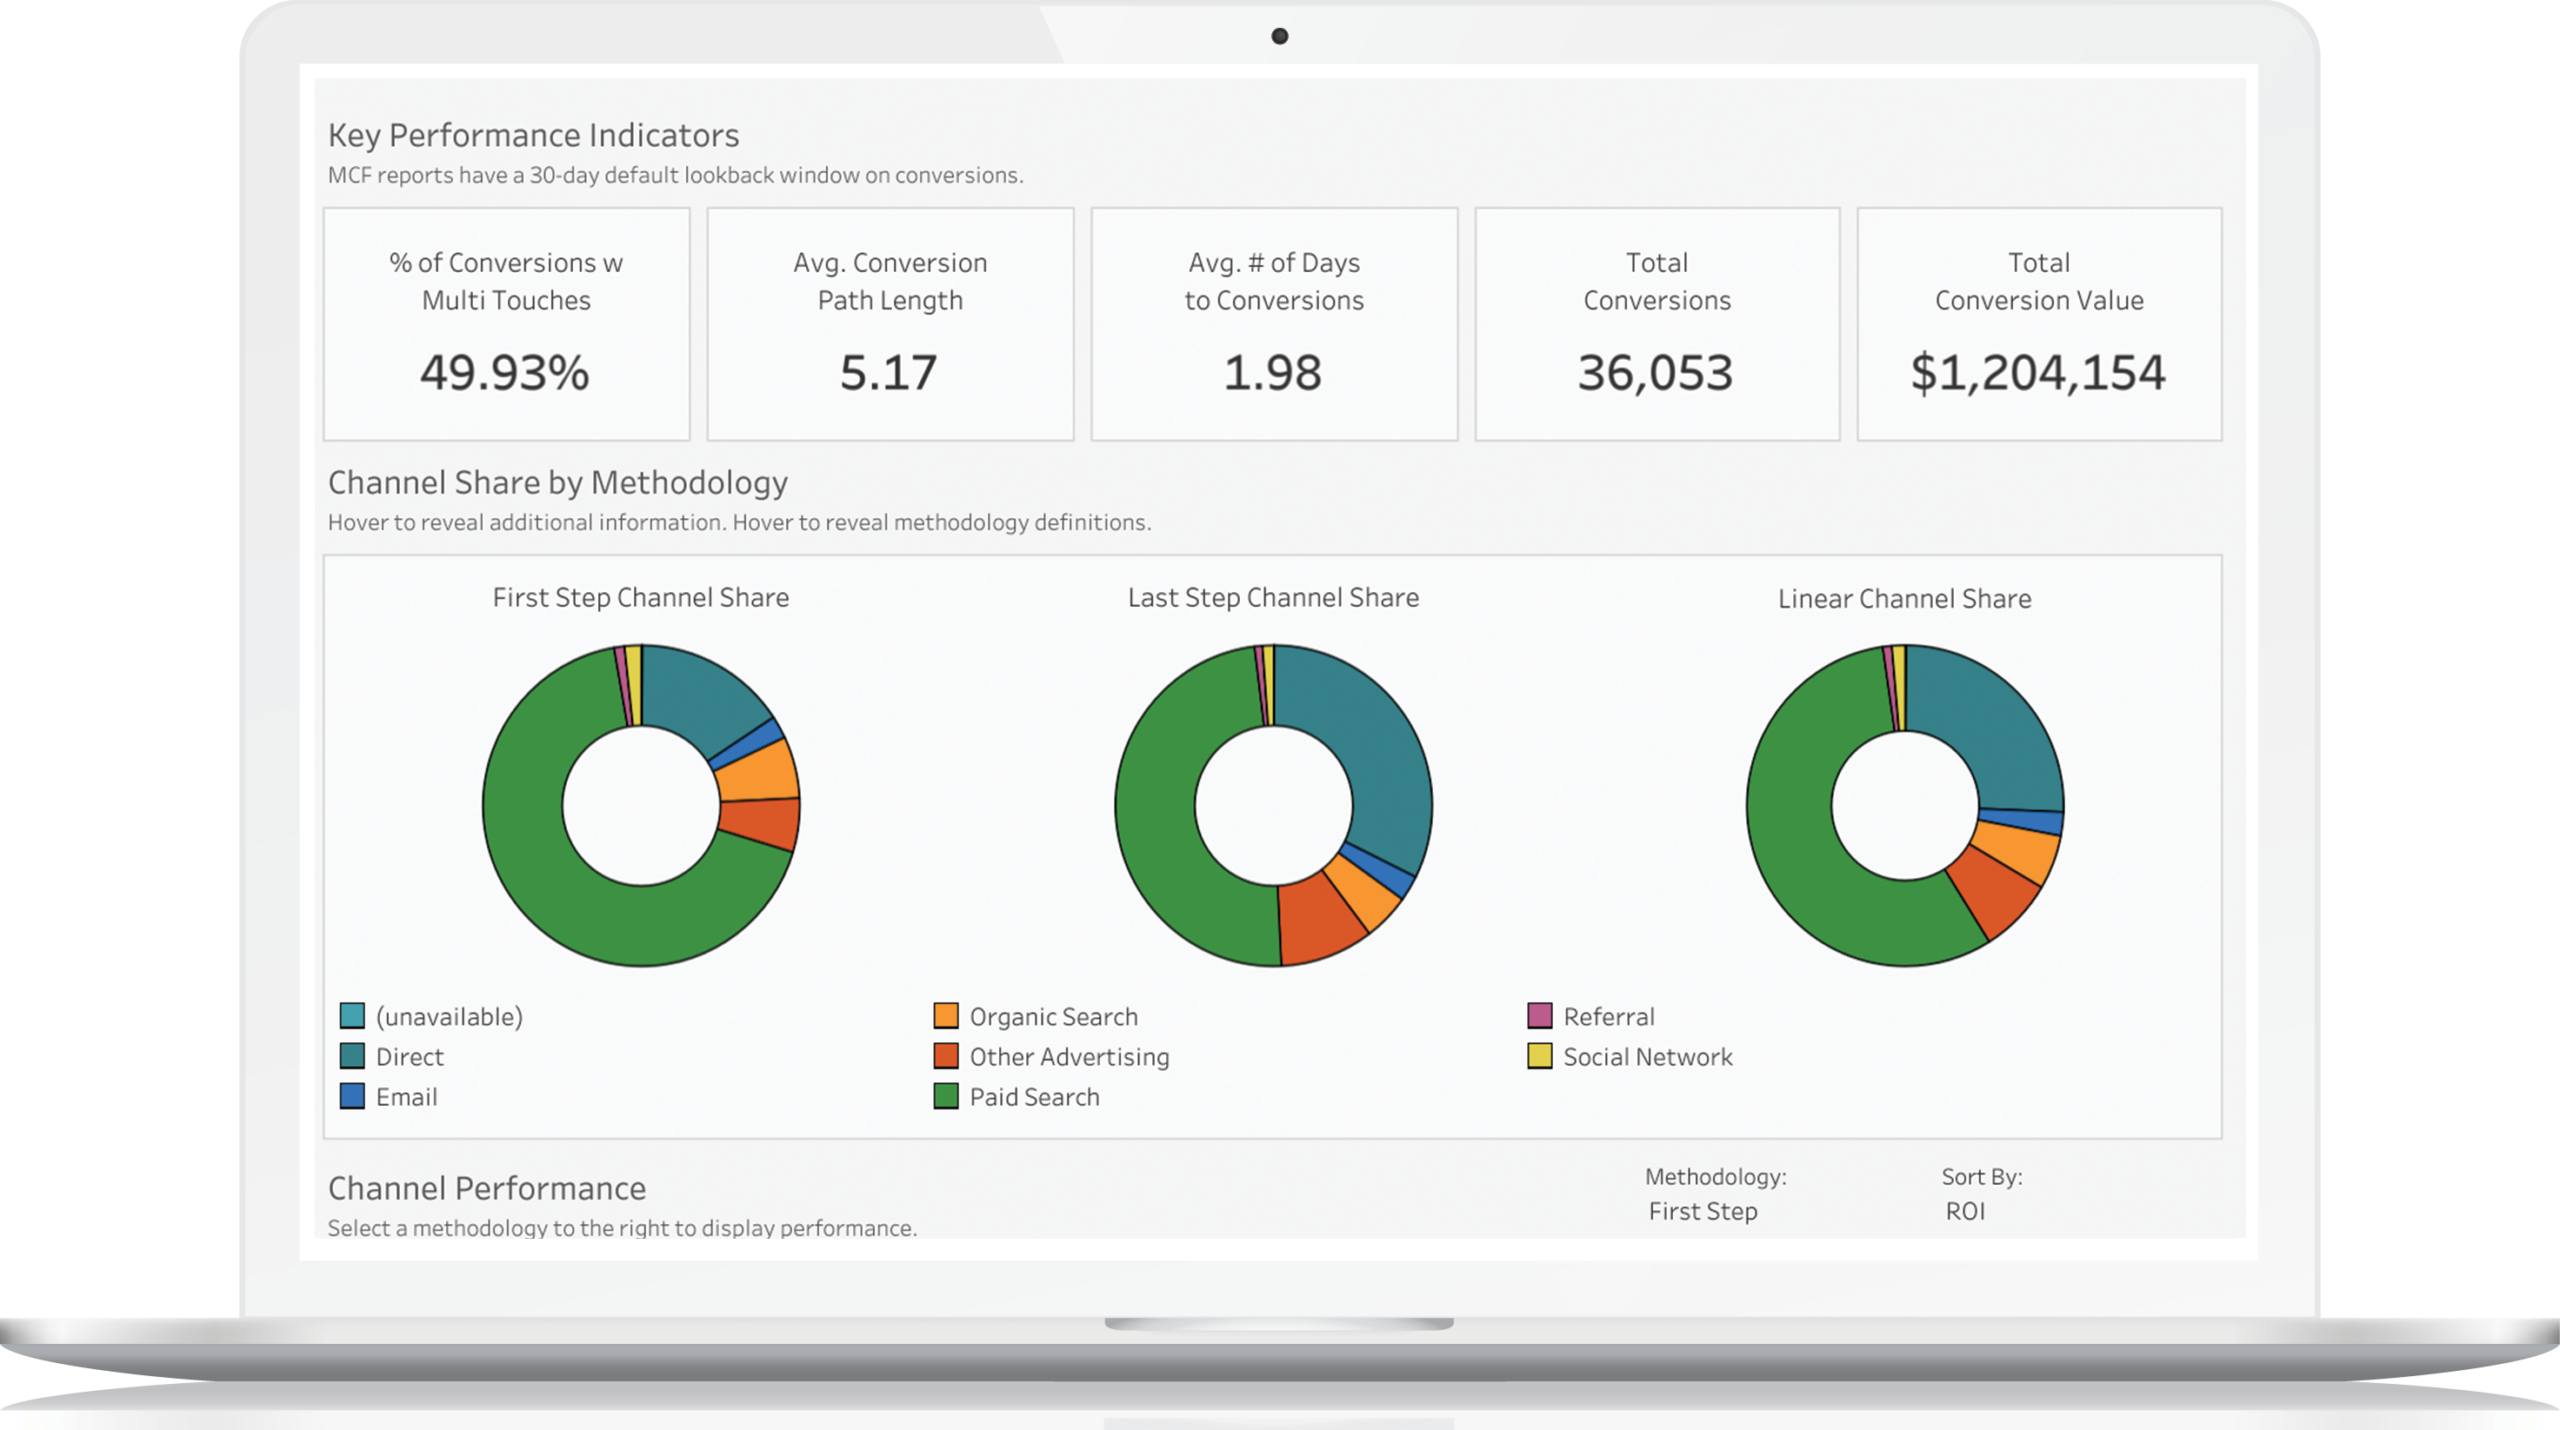The height and width of the screenshot is (1430, 2560).
Task: Click the Paid Search green legend swatch
Action: click(x=945, y=1096)
